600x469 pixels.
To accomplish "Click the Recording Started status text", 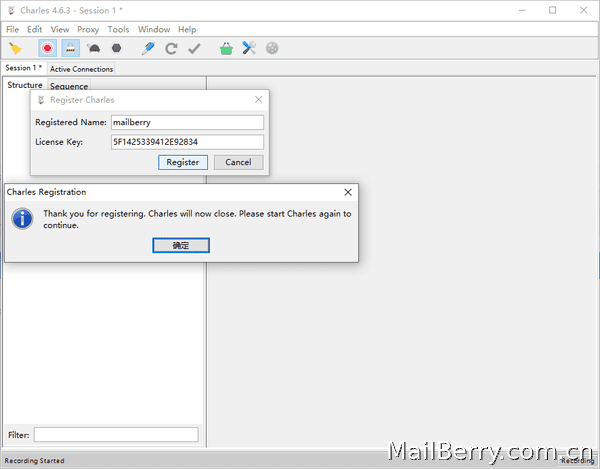I will (34, 461).
